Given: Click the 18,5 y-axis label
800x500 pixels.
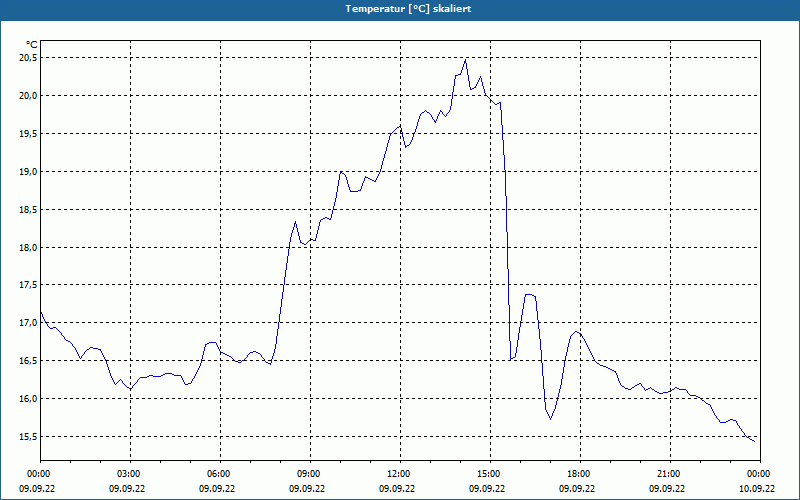Looking at the screenshot, I should pos(28,210).
